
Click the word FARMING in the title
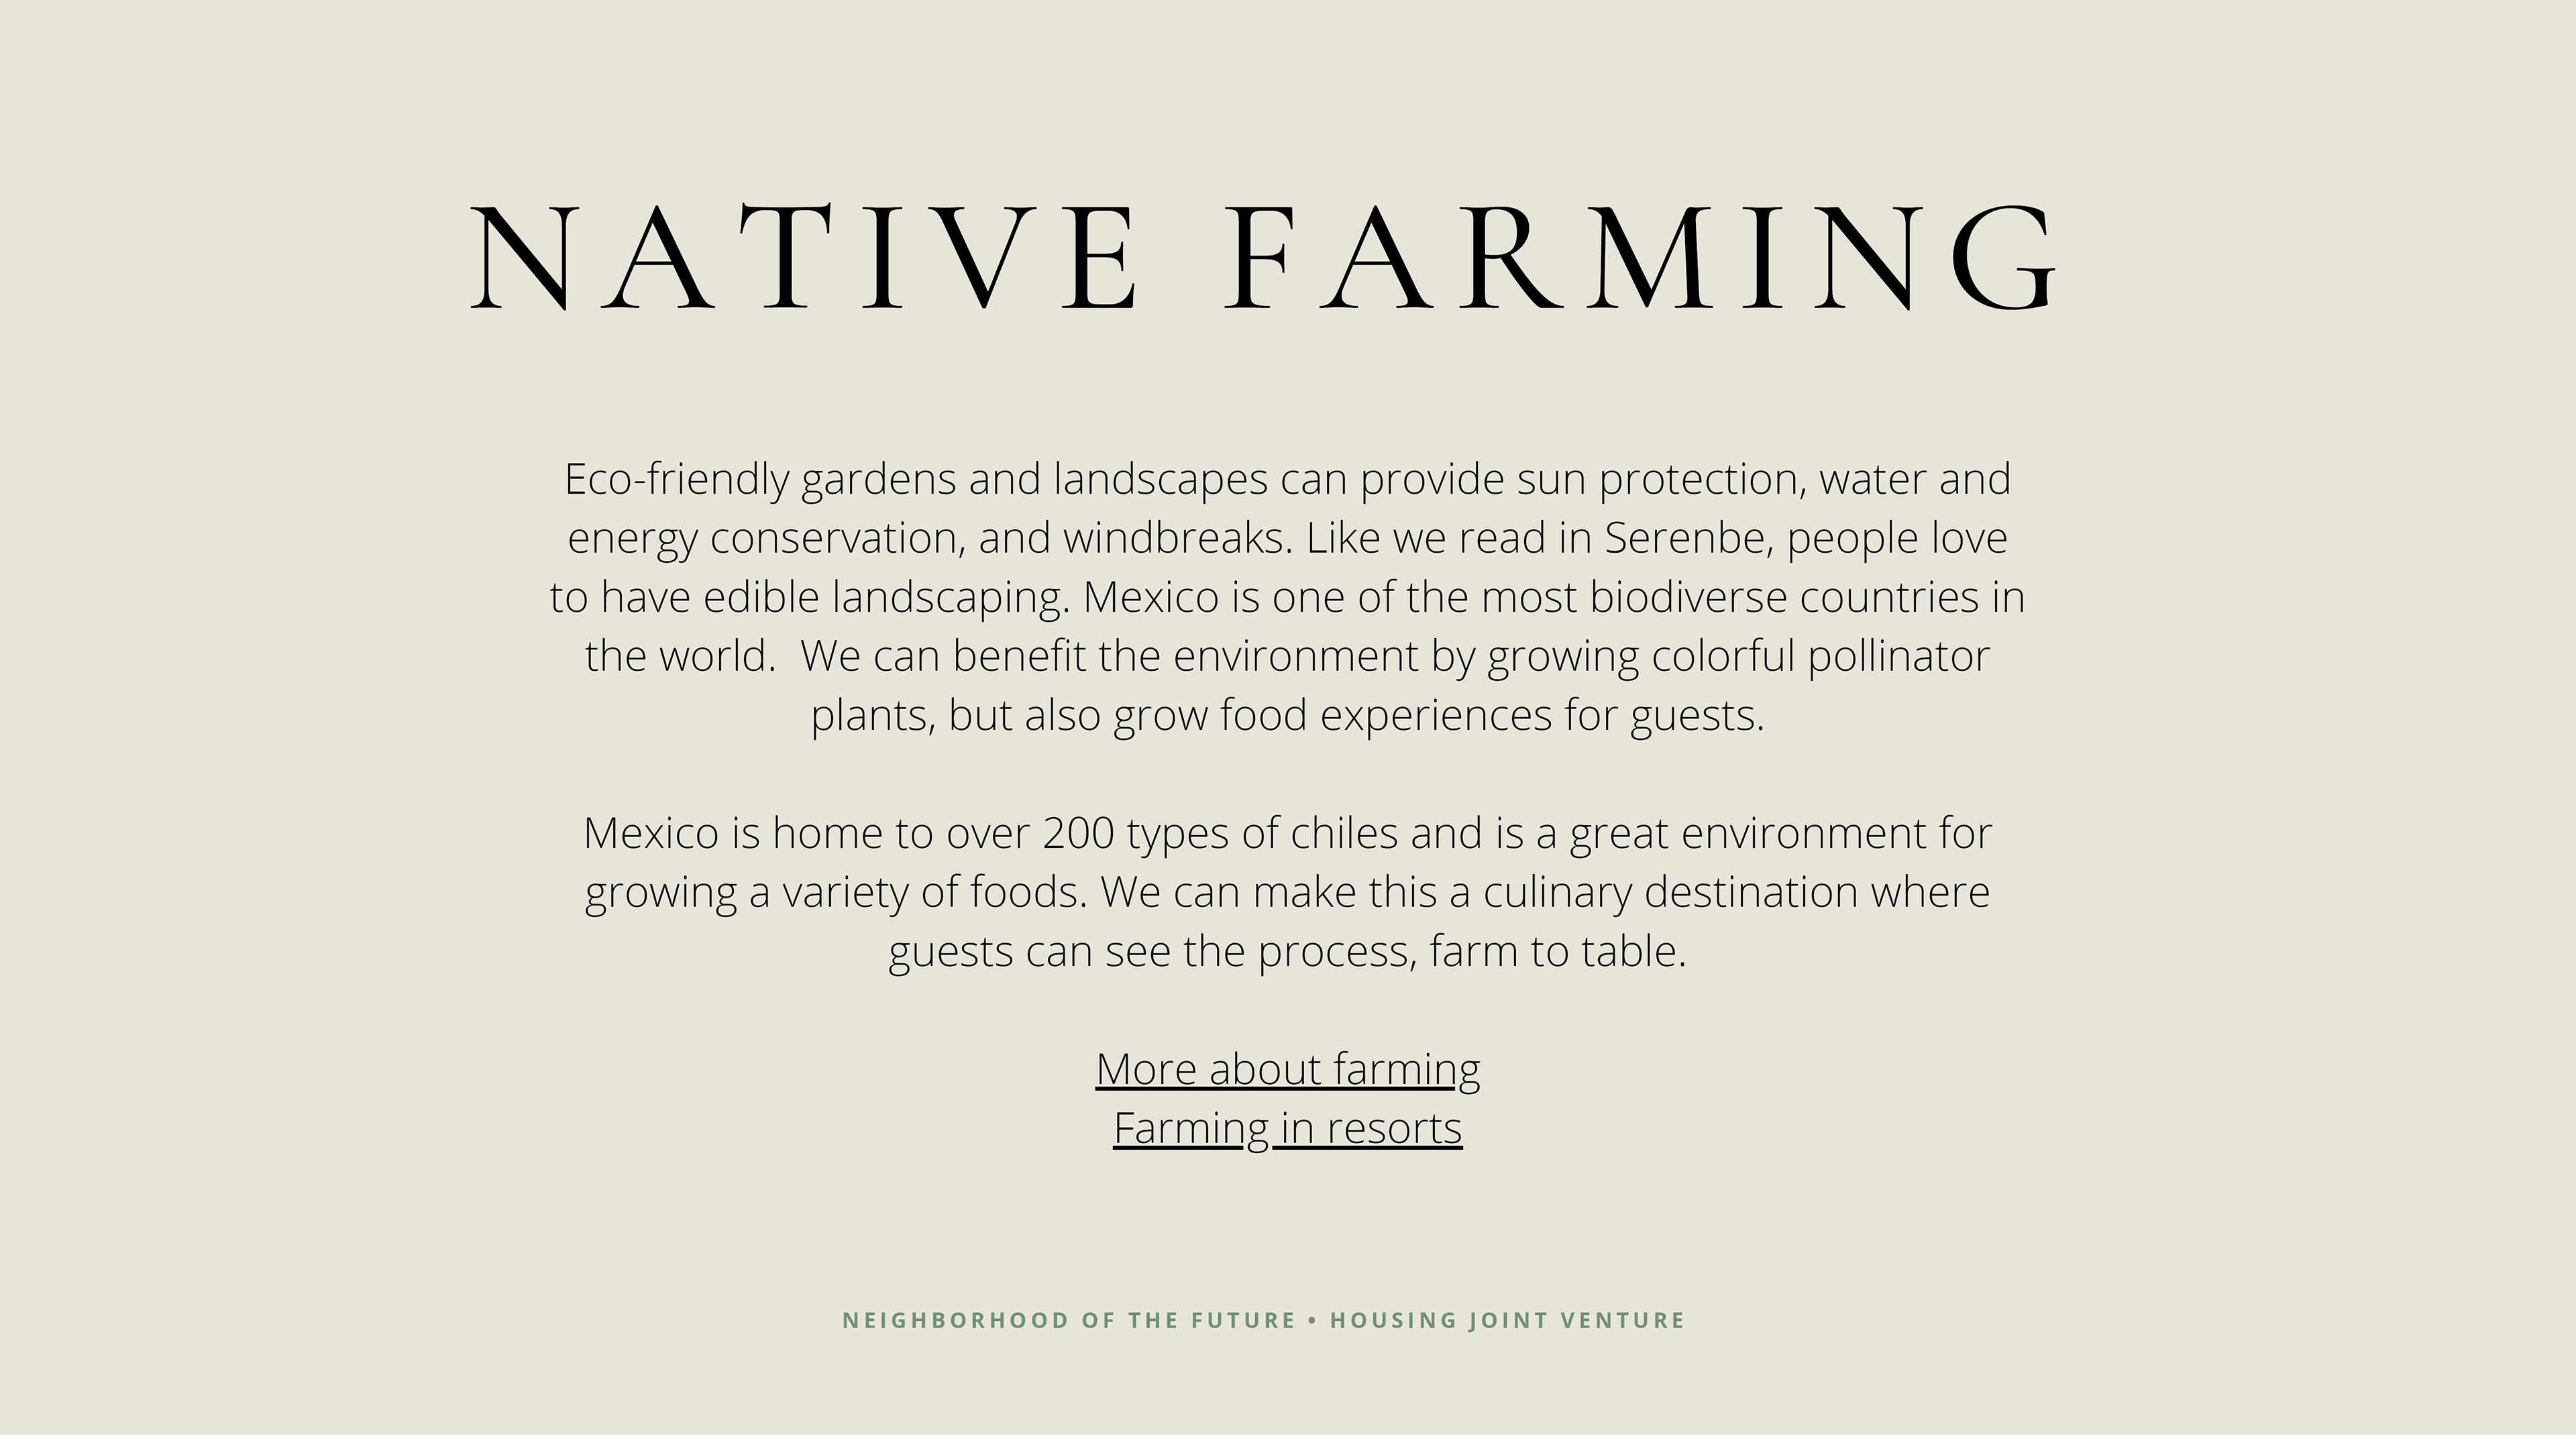tap(1639, 257)
